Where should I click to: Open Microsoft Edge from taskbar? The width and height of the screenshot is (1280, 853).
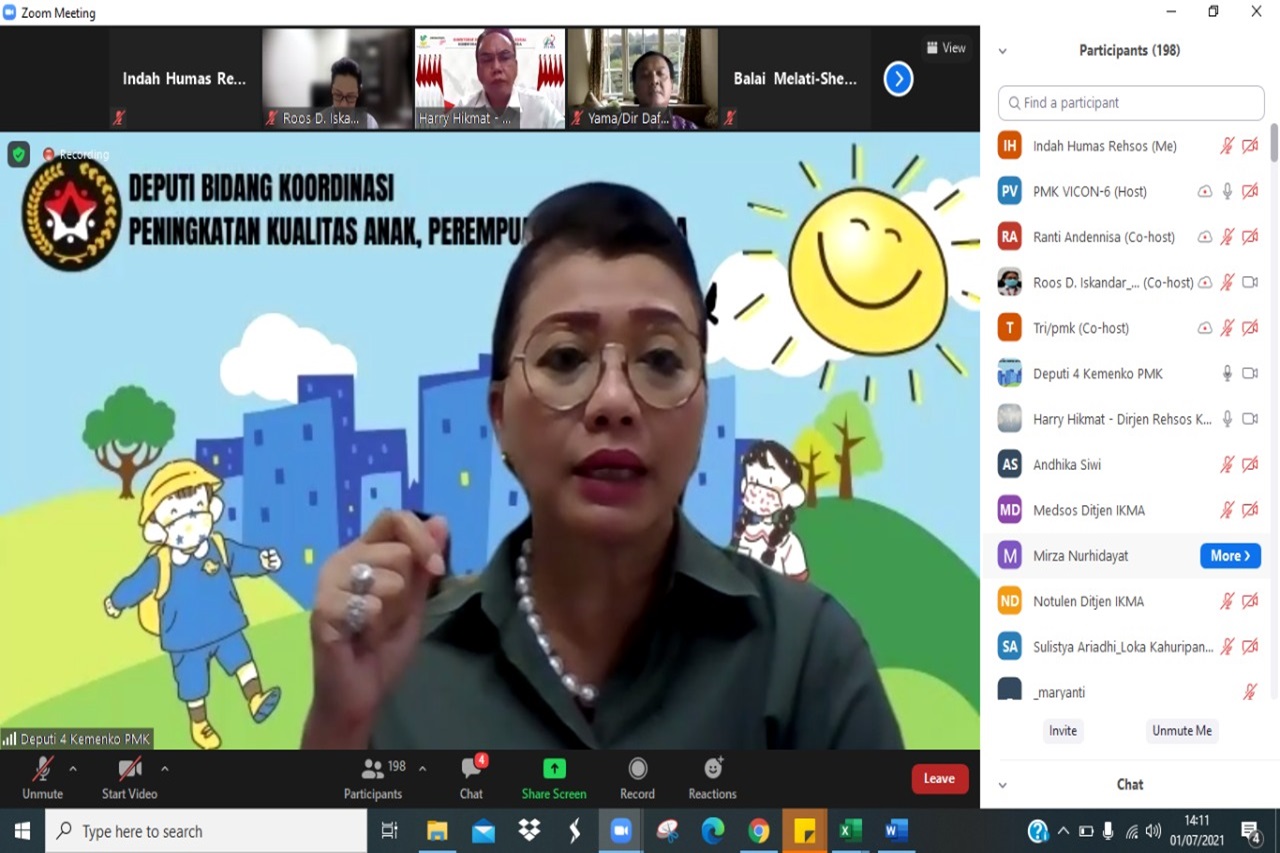713,831
